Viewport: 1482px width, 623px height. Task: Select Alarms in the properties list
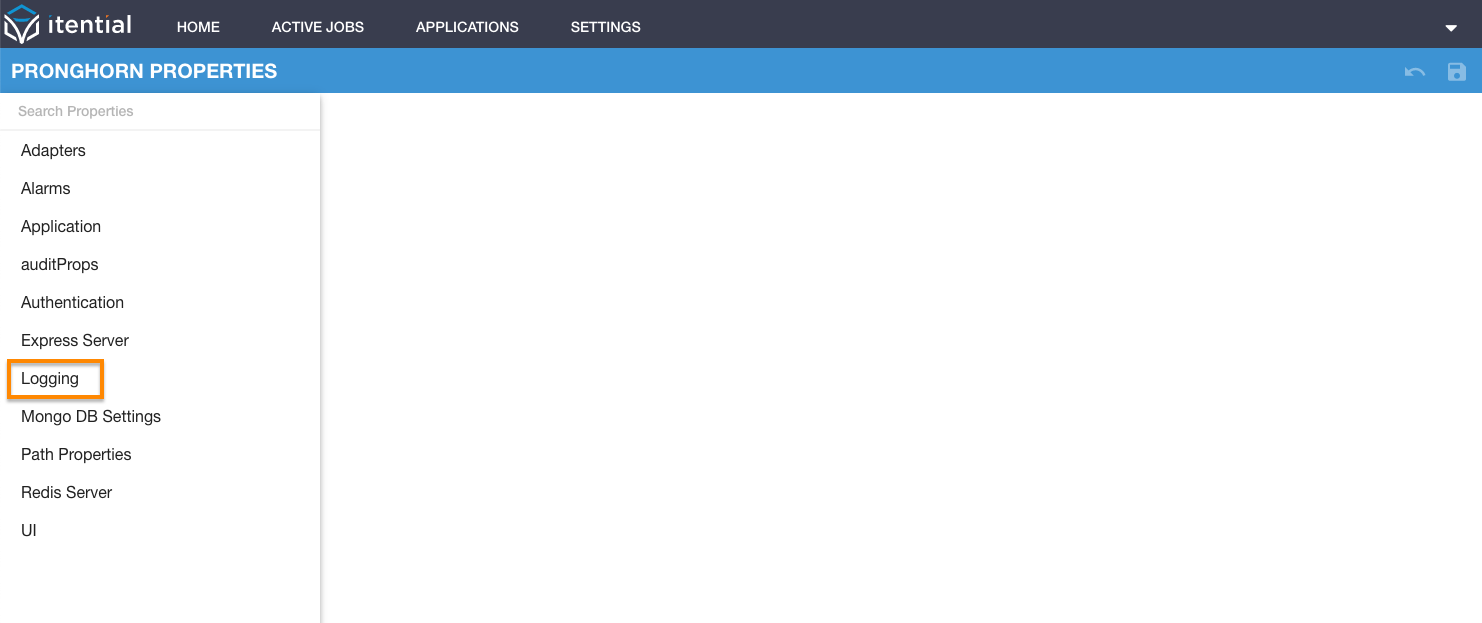160,188
